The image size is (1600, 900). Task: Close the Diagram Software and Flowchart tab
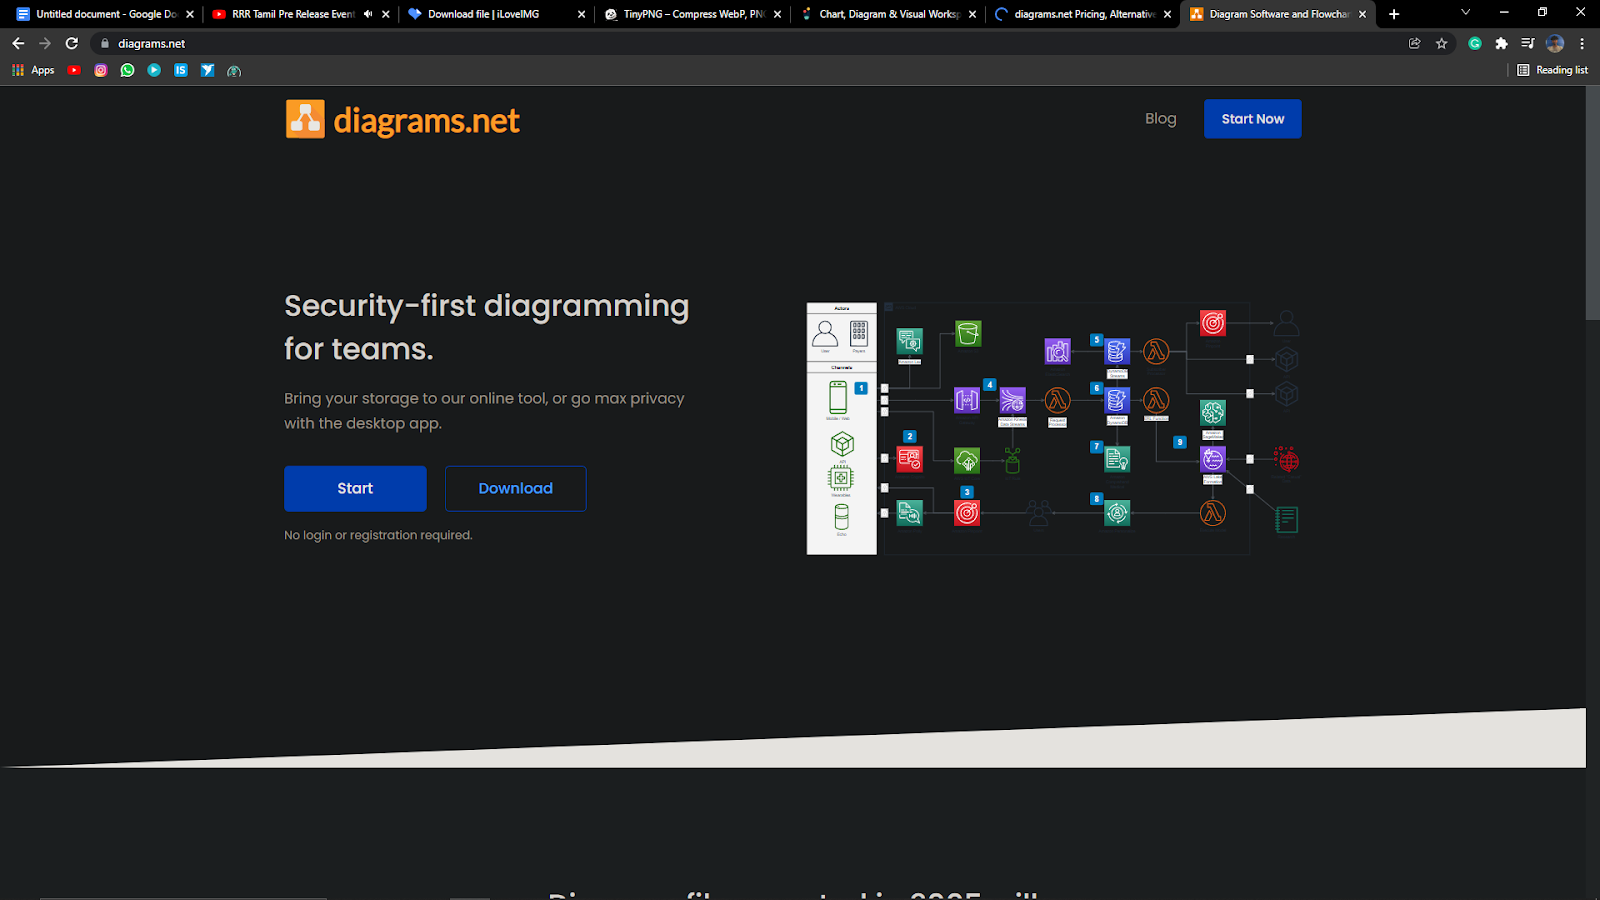1362,14
